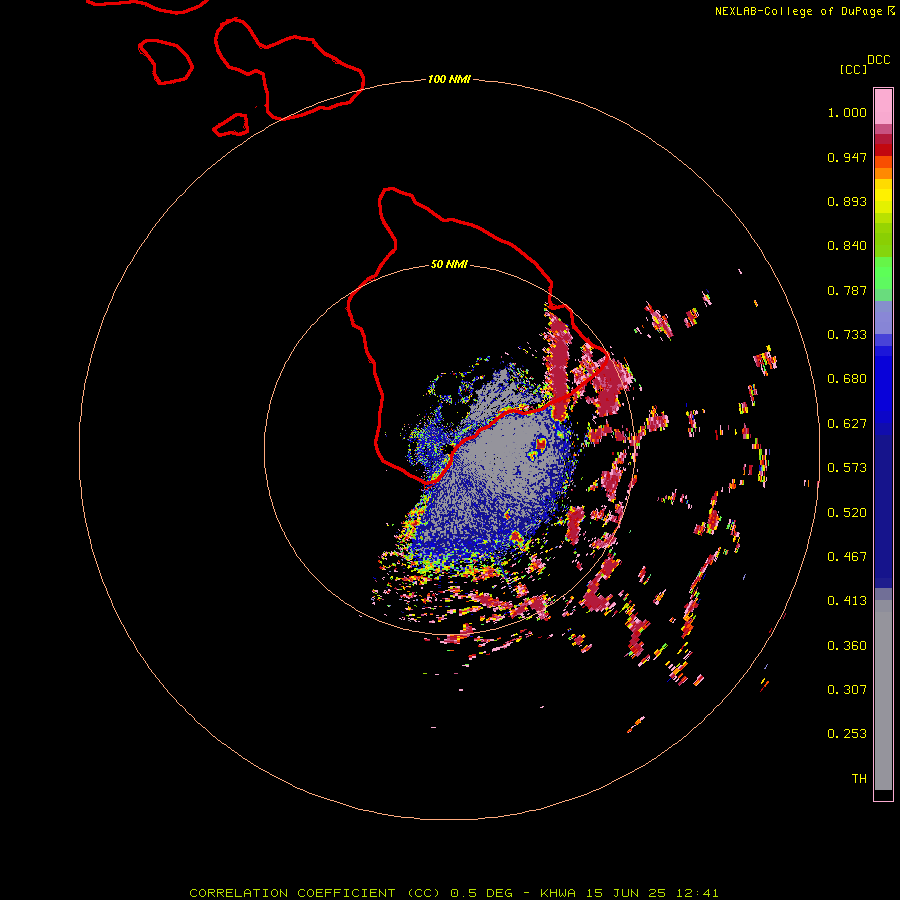This screenshot has height=900, width=900.
Task: Select the 0.467 colorbar value
Action: coord(847,557)
